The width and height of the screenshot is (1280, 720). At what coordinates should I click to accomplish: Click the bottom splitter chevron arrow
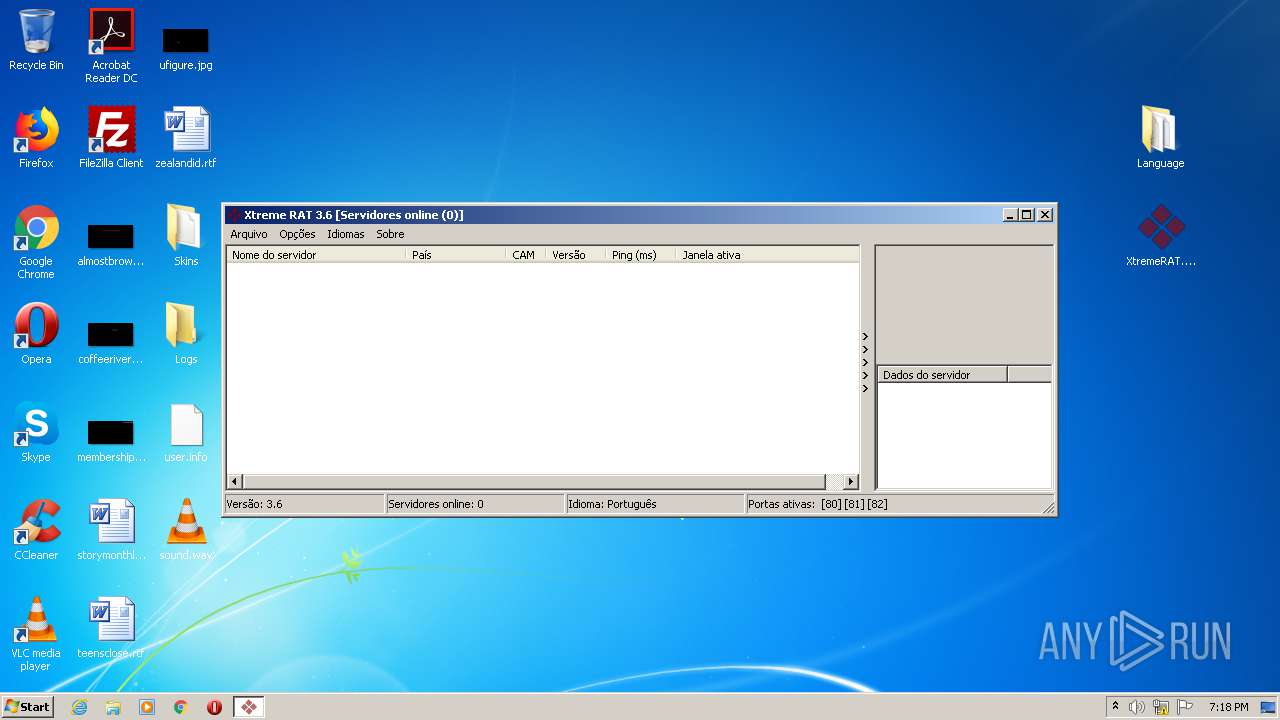pyautogui.click(x=866, y=388)
